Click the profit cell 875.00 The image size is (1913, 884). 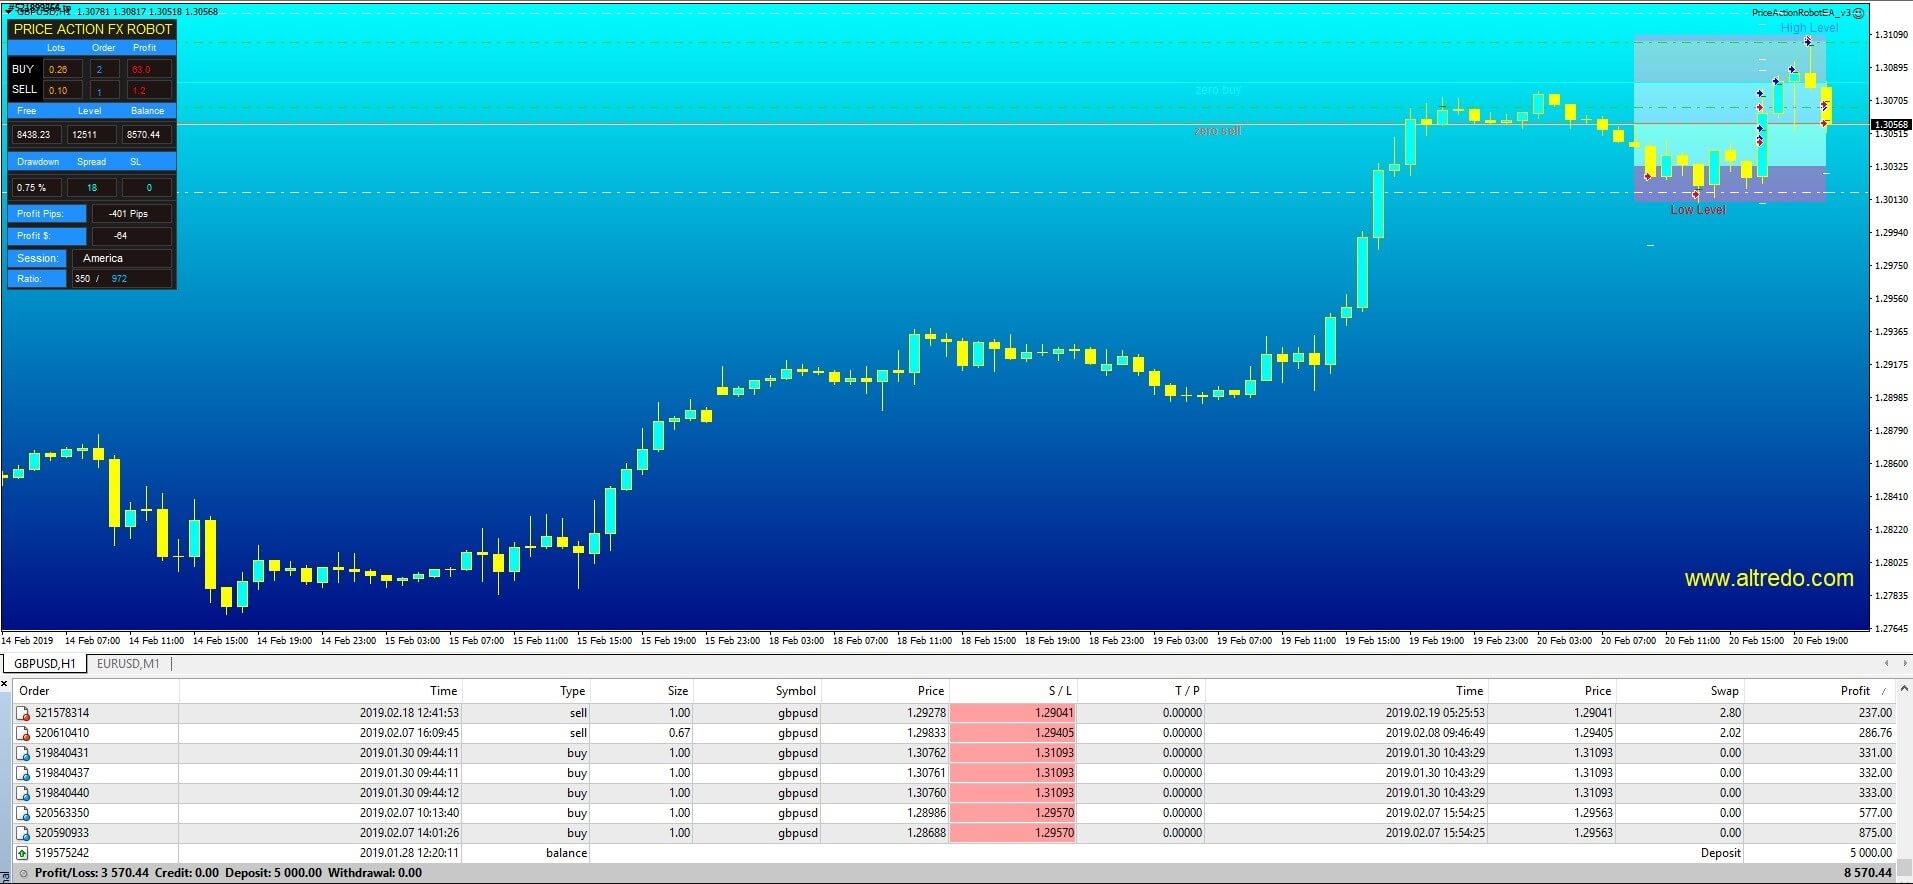point(1875,833)
